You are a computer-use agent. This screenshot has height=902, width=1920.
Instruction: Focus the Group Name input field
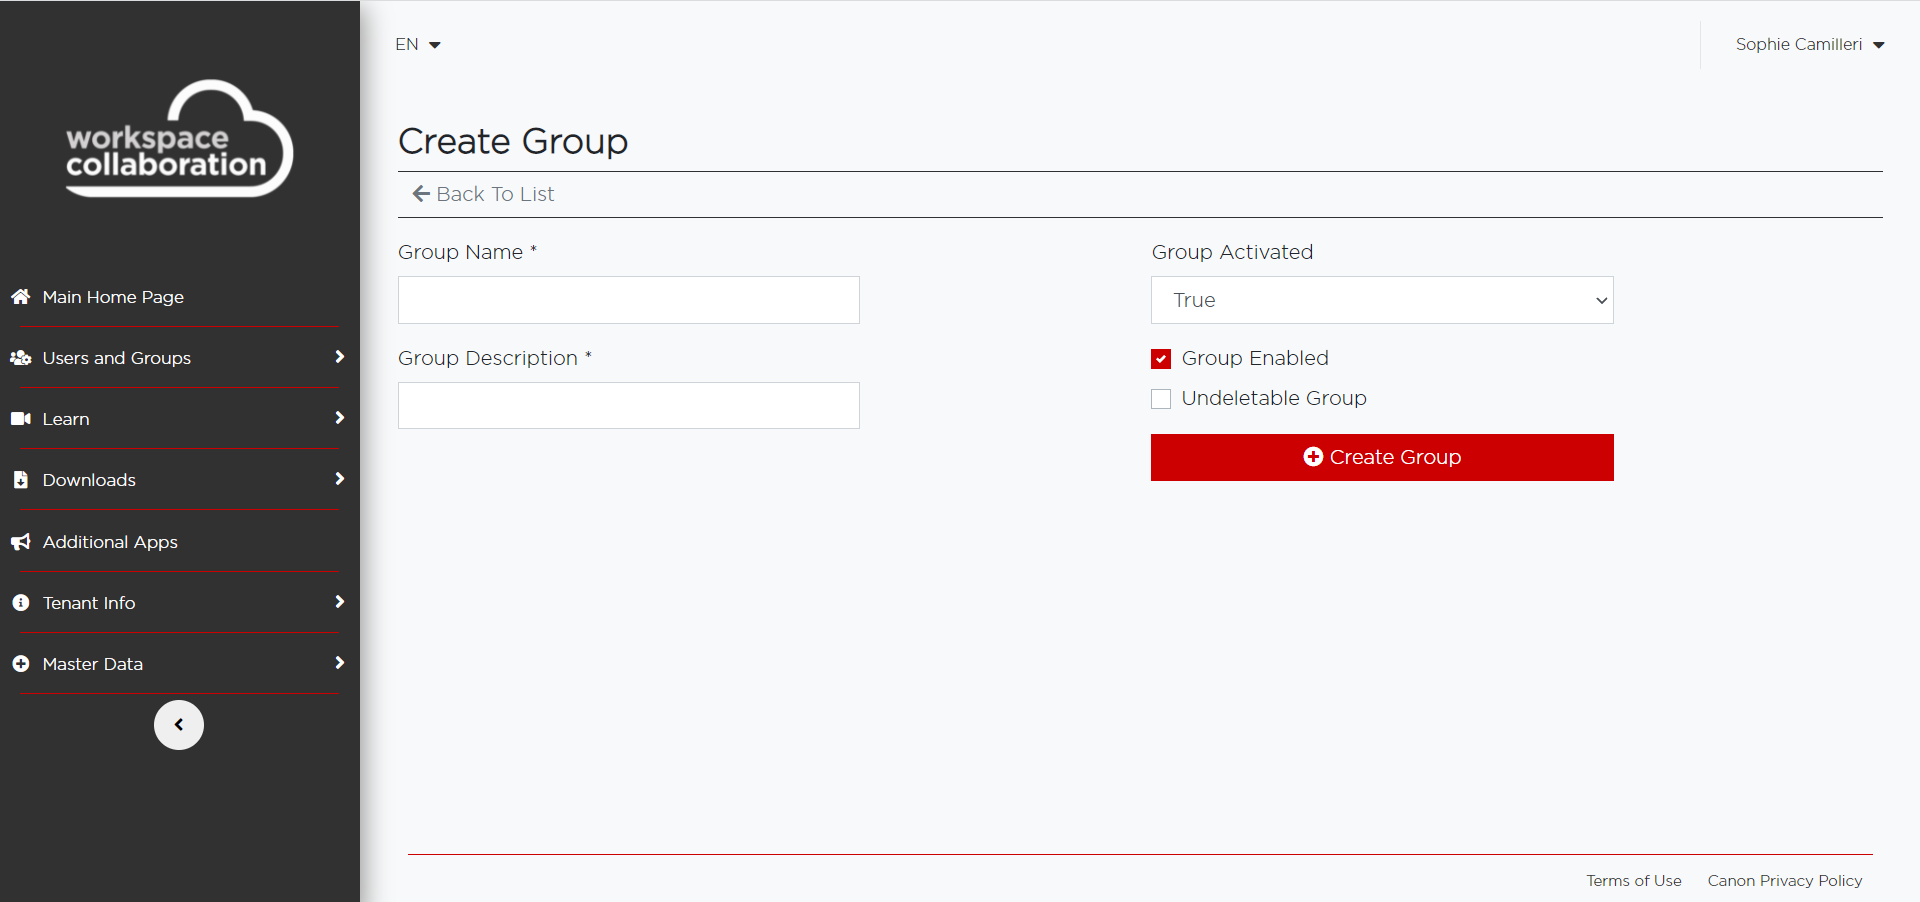tap(628, 300)
